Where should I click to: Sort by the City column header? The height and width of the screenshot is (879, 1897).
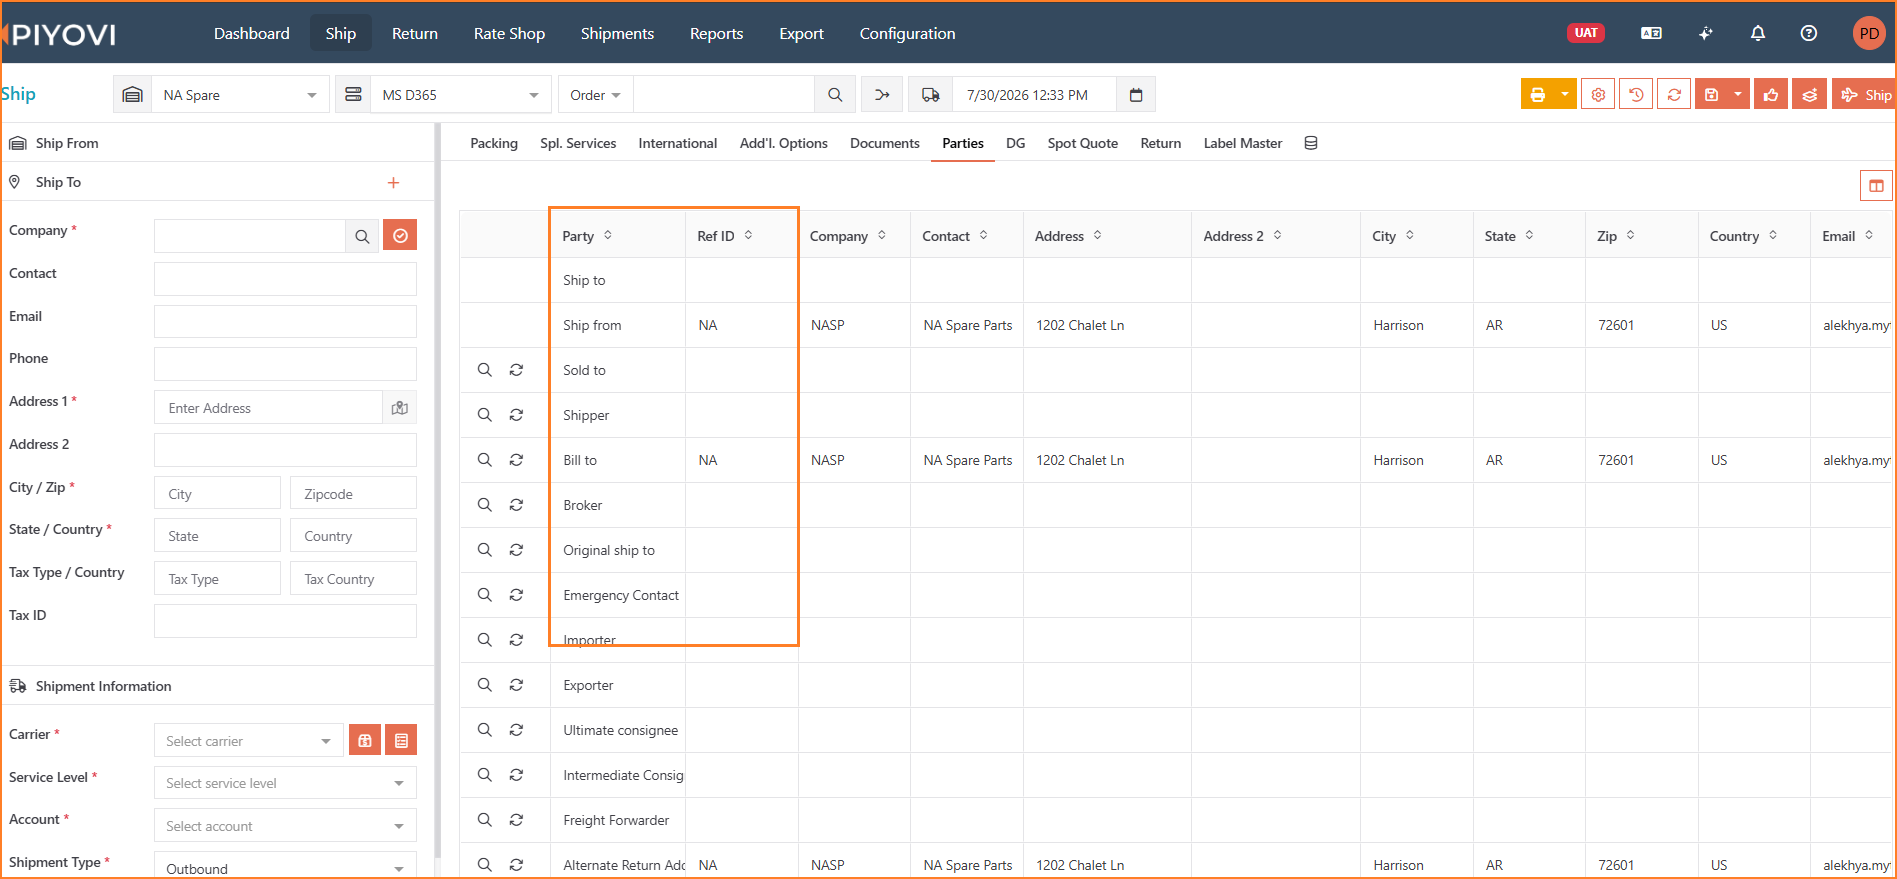[1393, 236]
